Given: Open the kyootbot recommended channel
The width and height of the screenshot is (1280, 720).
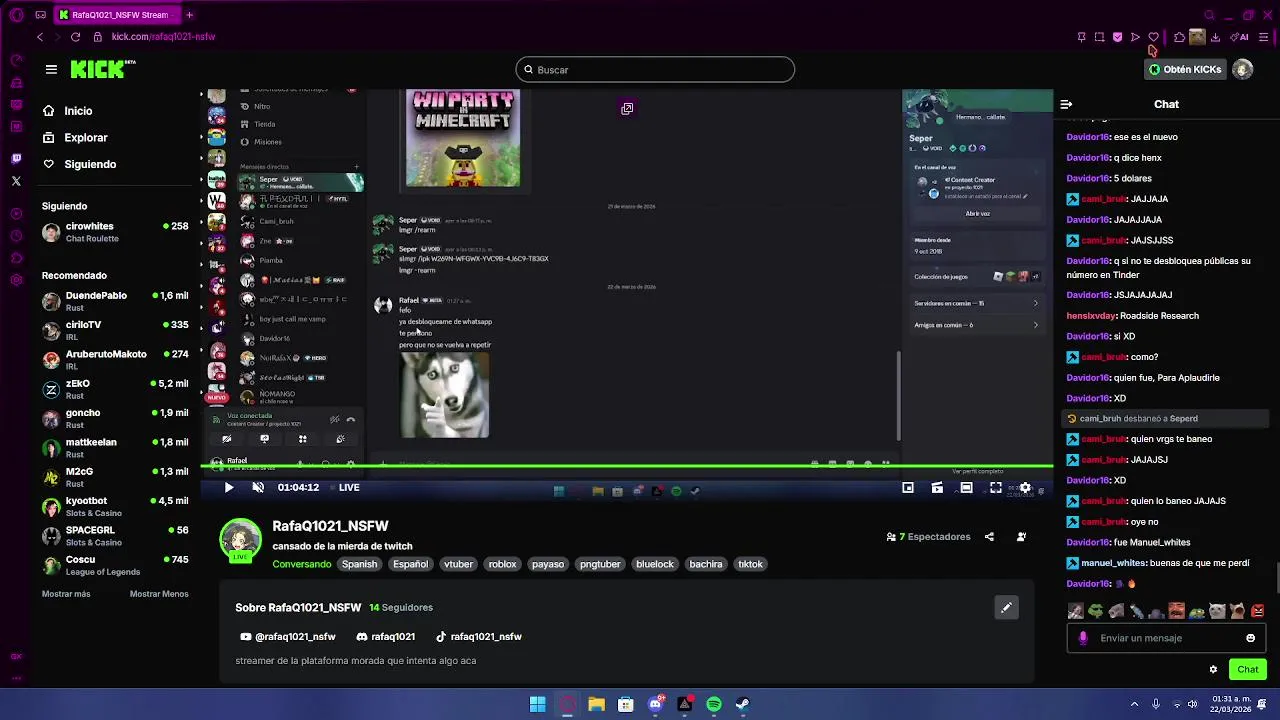Looking at the screenshot, I should click(115, 506).
